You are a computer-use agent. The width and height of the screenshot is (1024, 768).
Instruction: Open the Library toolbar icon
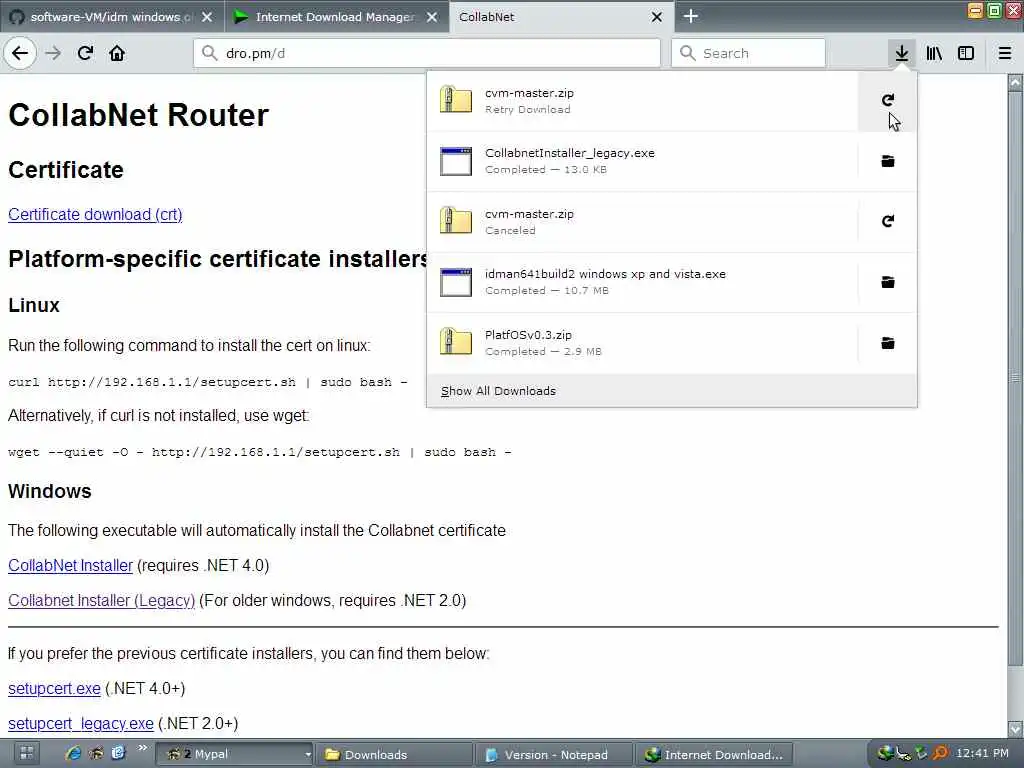coord(934,53)
